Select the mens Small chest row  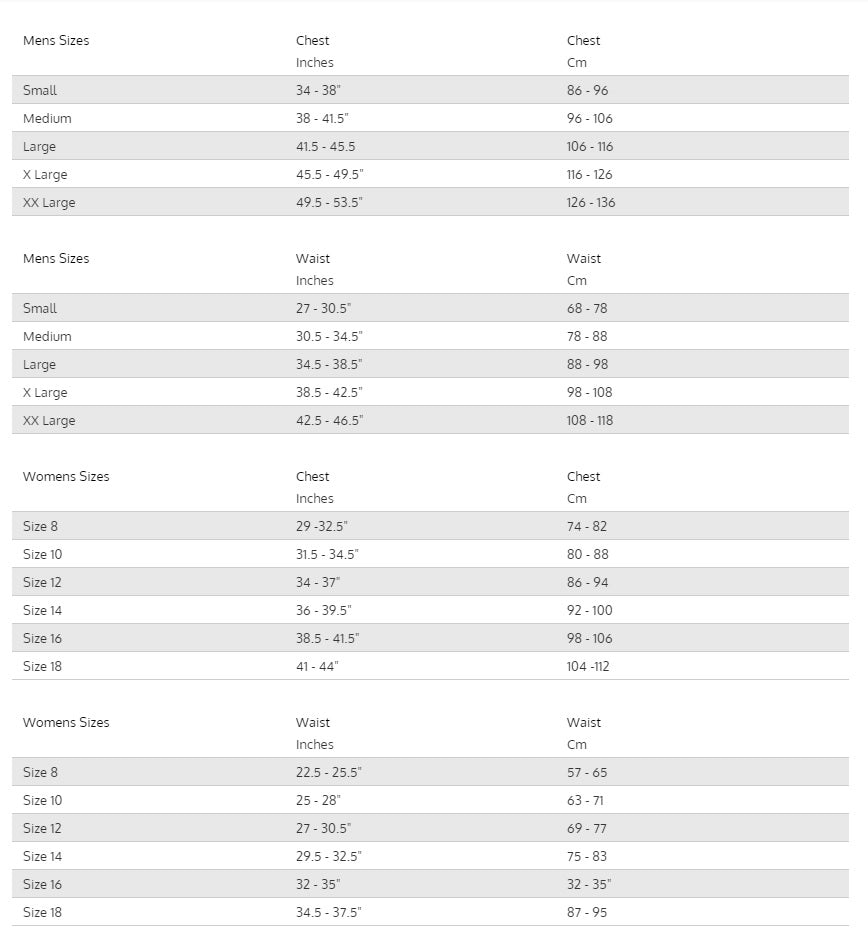click(x=430, y=90)
